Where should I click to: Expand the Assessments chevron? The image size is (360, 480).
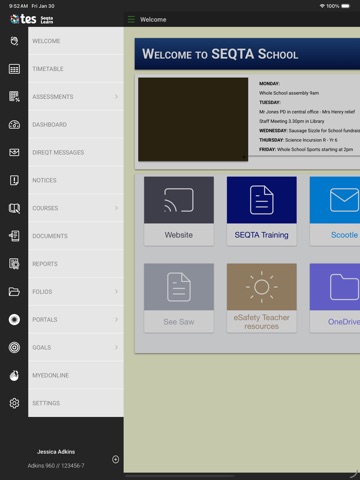tap(116, 97)
